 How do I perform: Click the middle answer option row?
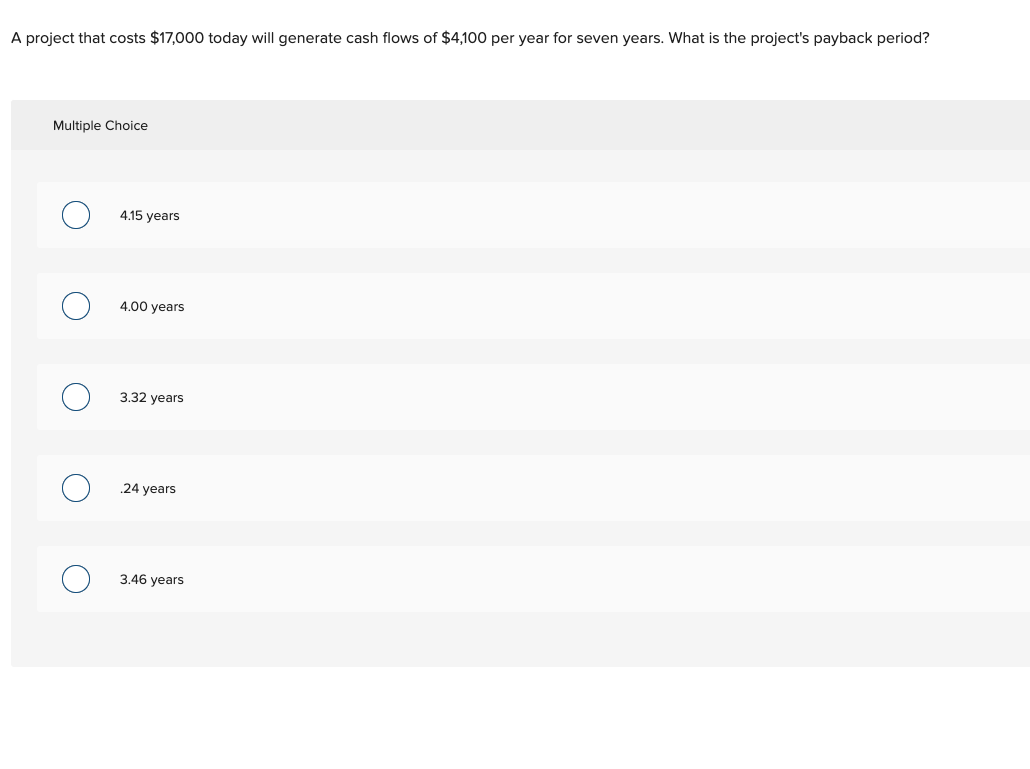coord(500,397)
